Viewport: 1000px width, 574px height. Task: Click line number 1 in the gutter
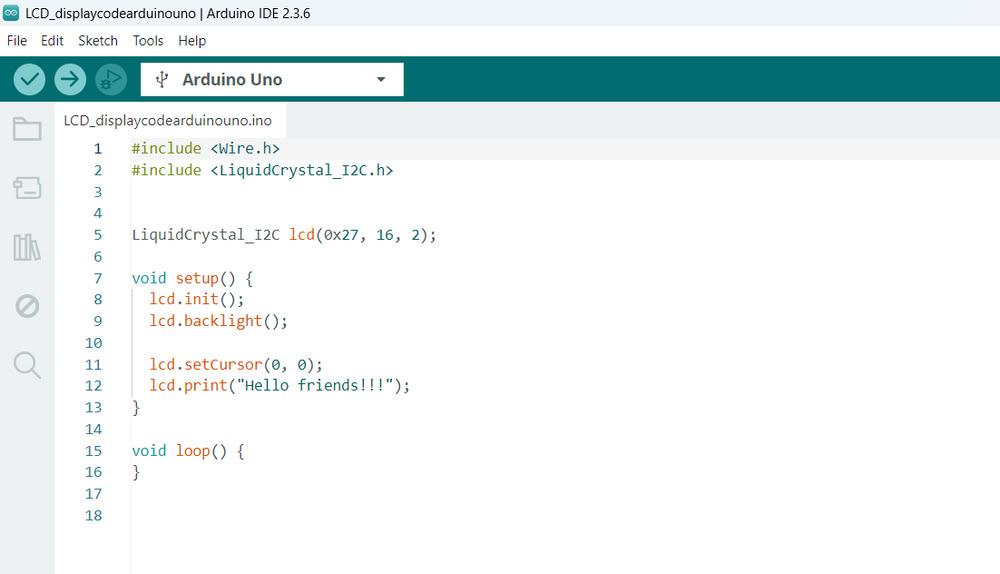[98, 149]
